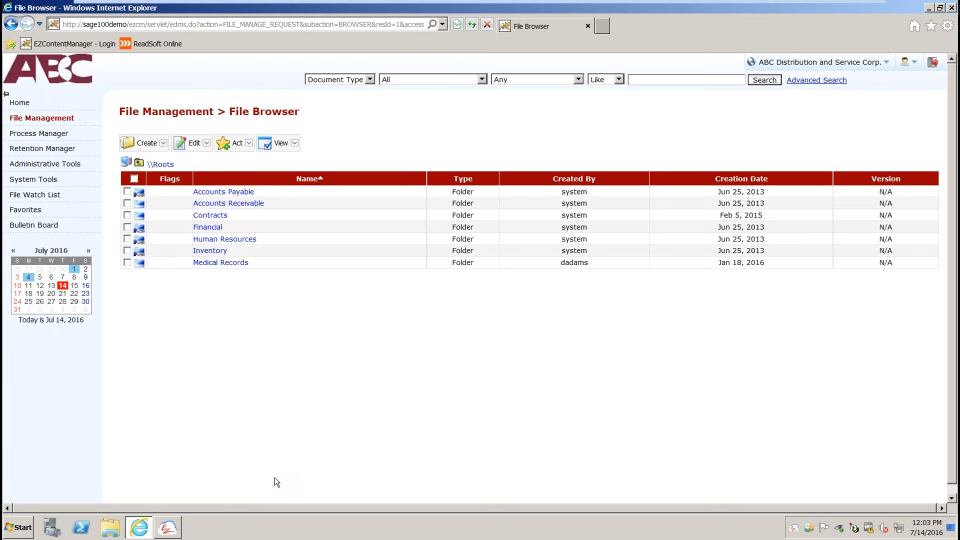Click the View checkmark icon in toolbar
The height and width of the screenshot is (540, 960).
tap(265, 143)
